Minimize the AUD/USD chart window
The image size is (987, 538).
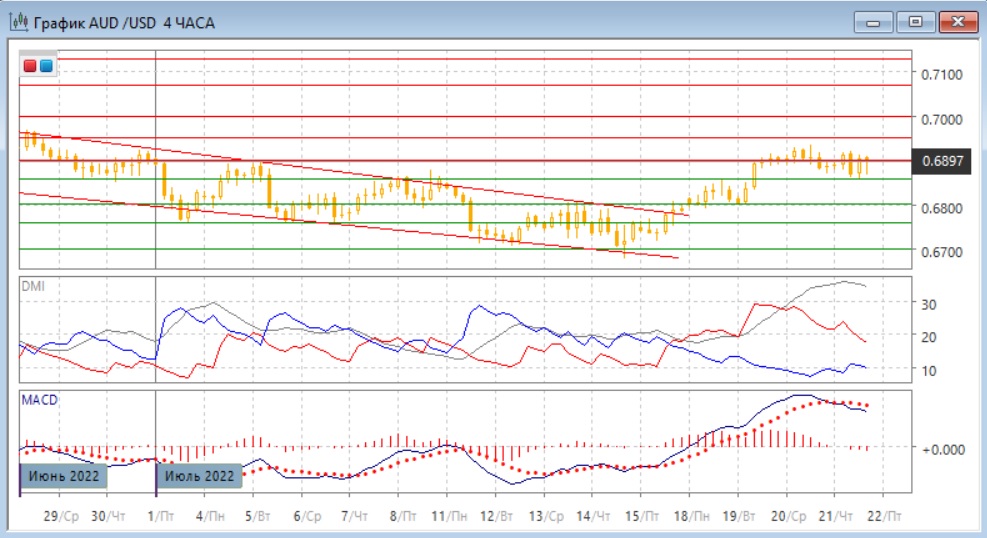pyautogui.click(x=874, y=21)
